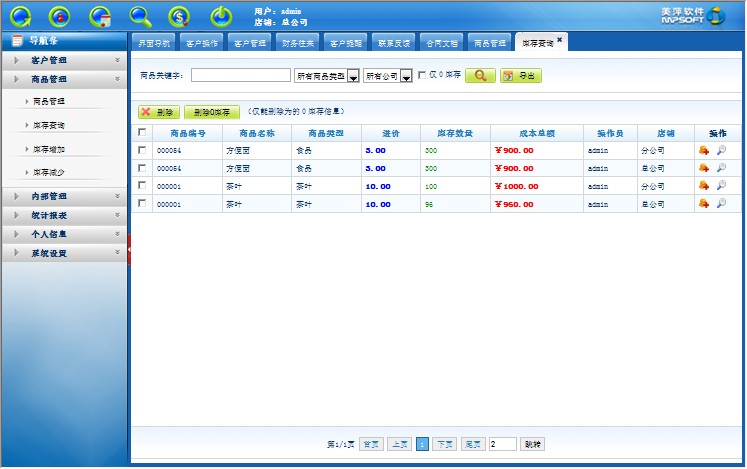Open 库存增加 in the sidebar menu
Viewport: 747px width, 469px height.
pyautogui.click(x=49, y=149)
